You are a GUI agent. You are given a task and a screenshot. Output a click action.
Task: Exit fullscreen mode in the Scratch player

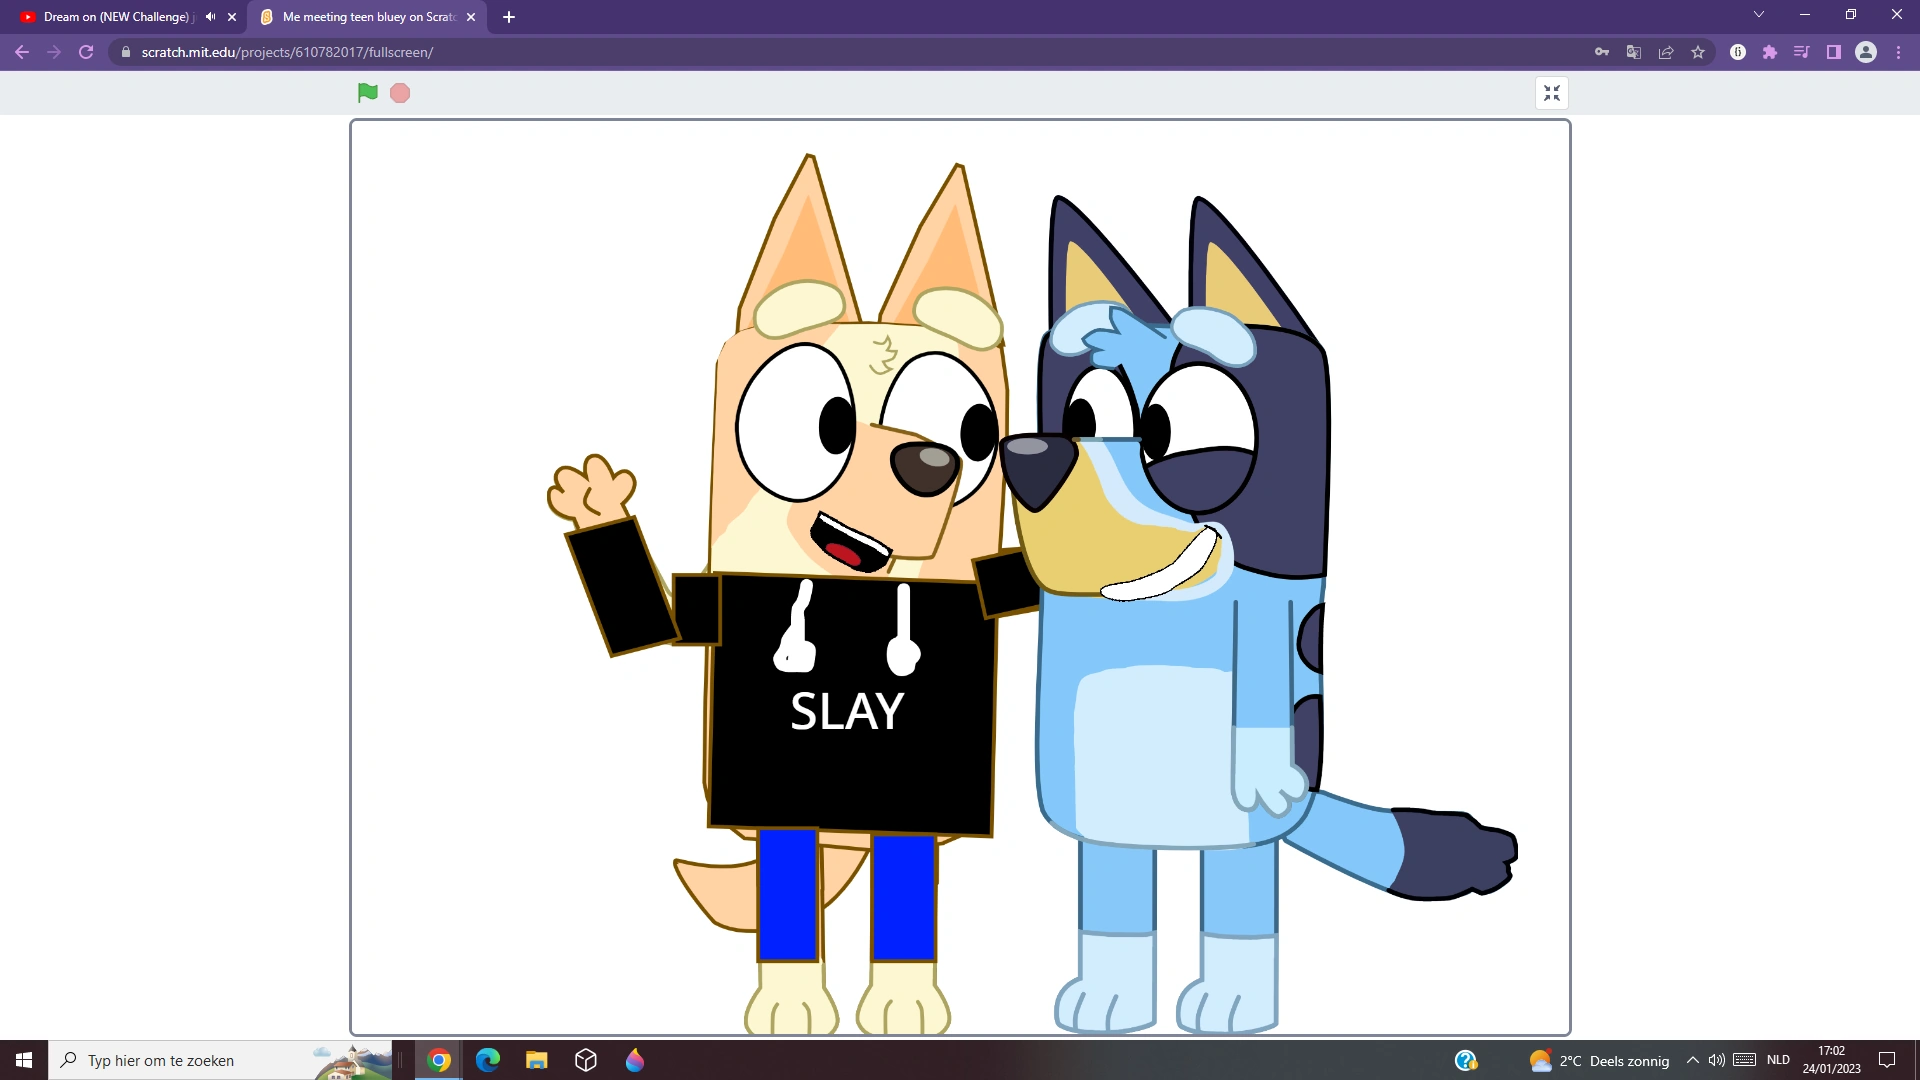tap(1552, 92)
